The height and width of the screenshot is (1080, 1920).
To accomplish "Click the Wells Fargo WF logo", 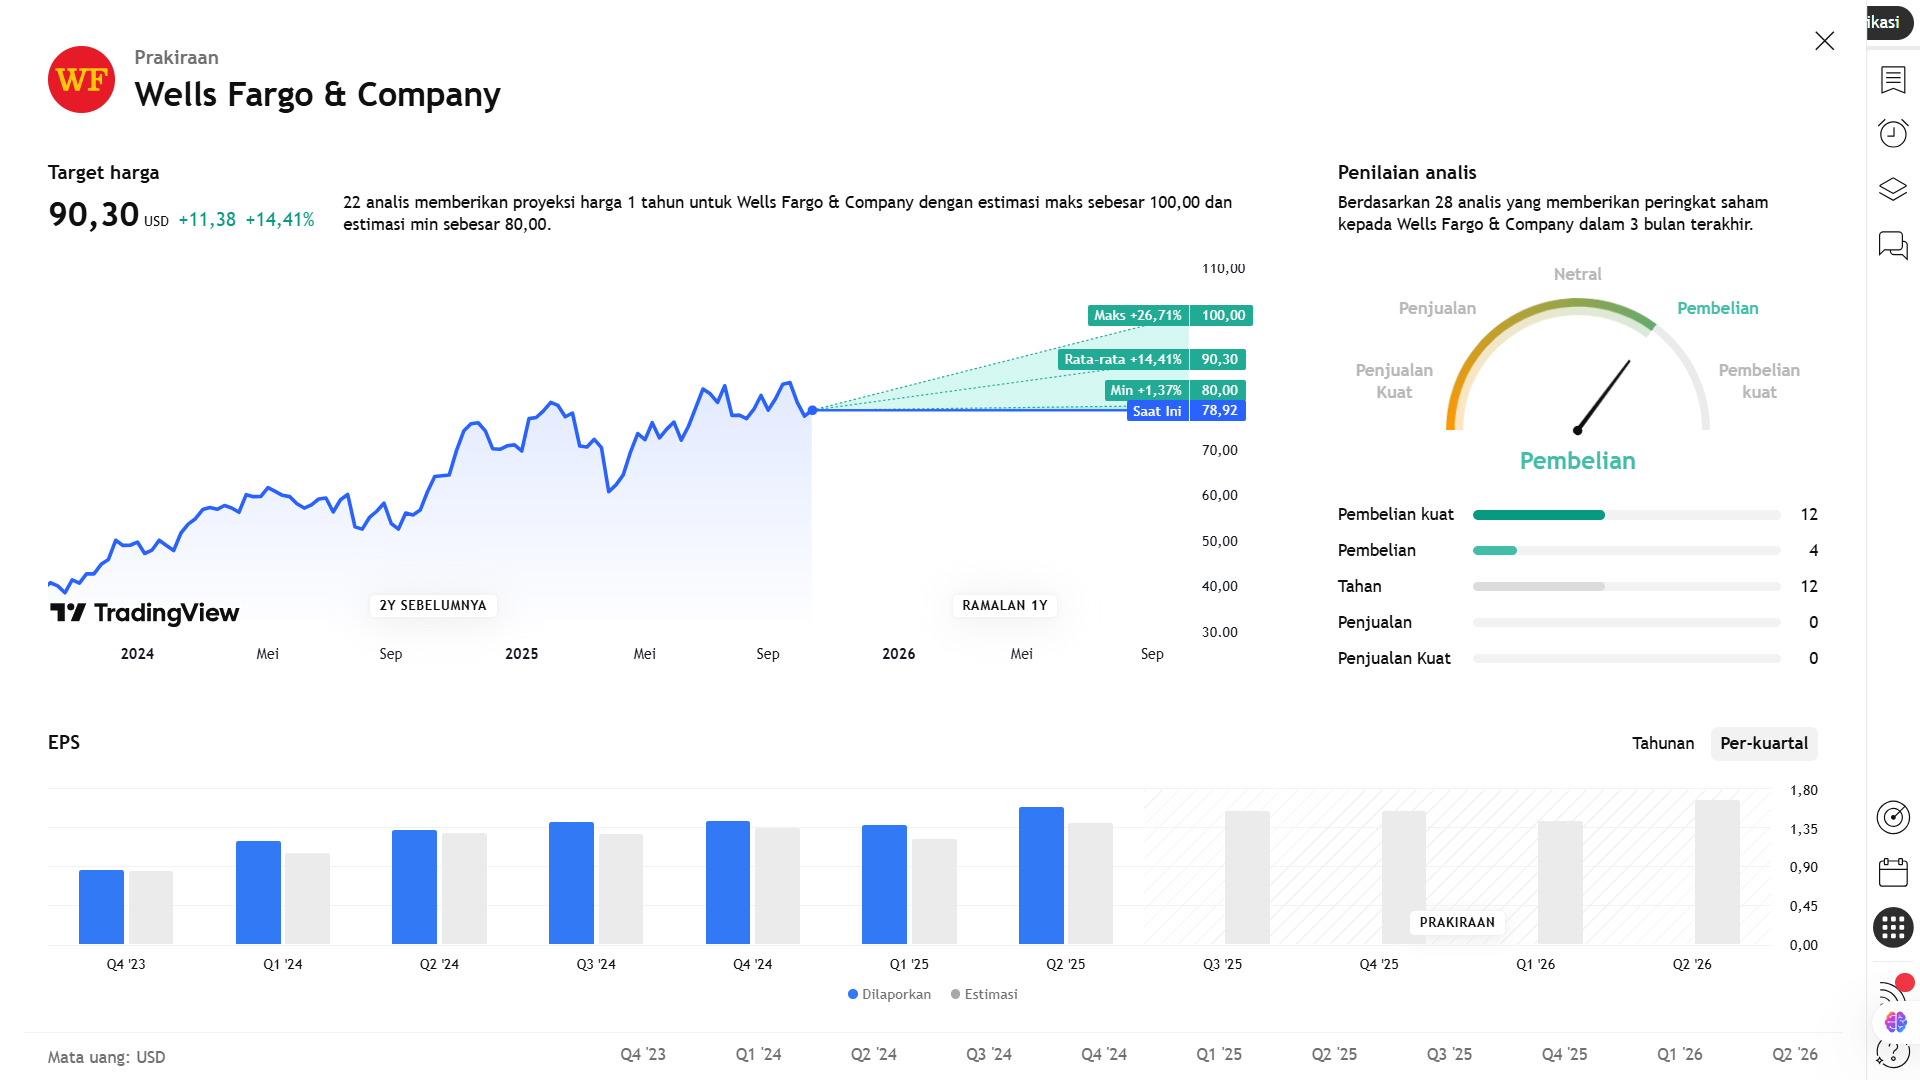I will point(81,80).
